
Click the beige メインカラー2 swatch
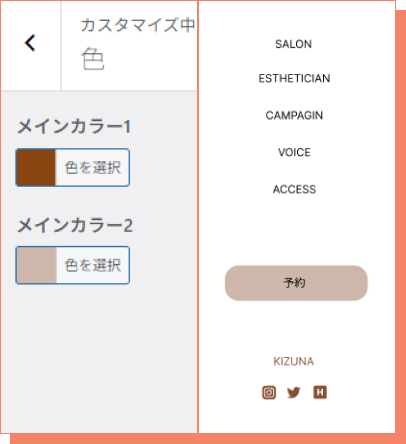pos(36,265)
